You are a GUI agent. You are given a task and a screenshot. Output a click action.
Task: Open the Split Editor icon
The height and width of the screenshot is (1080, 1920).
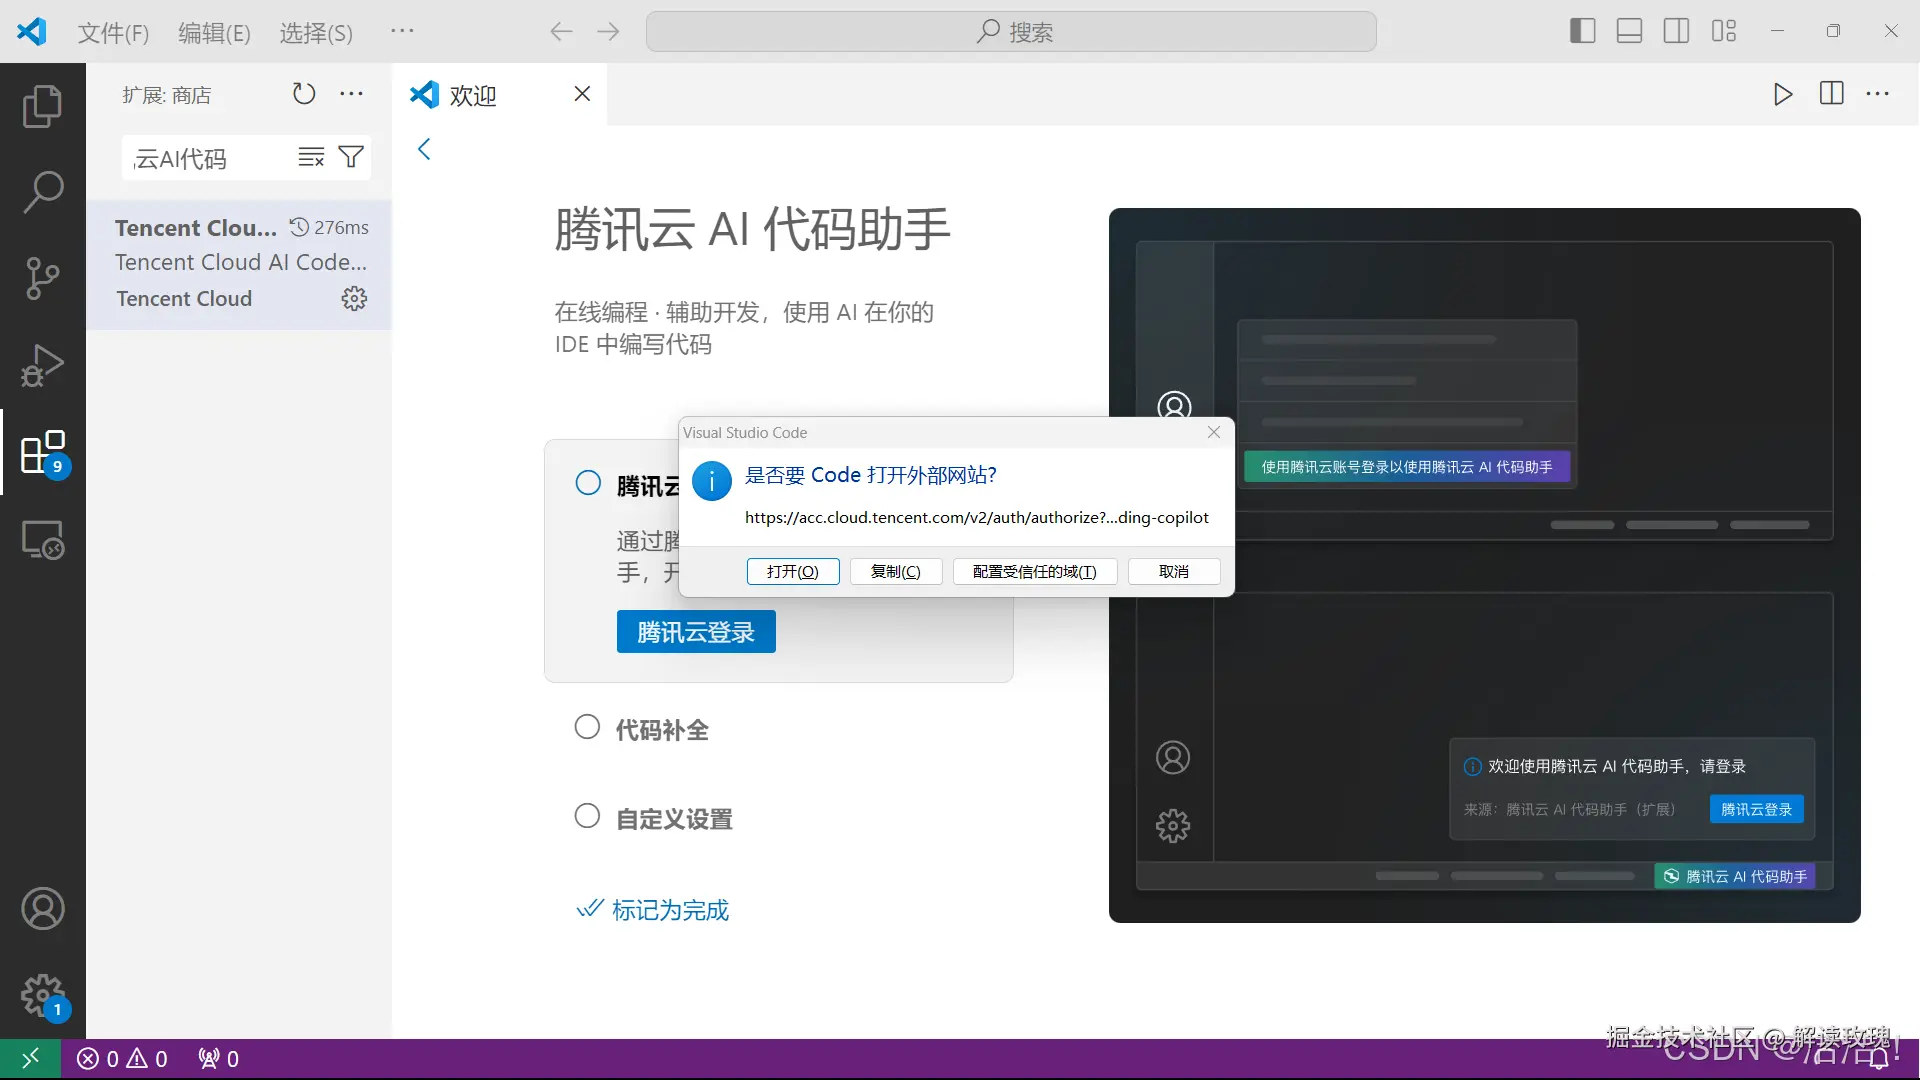1832,94
